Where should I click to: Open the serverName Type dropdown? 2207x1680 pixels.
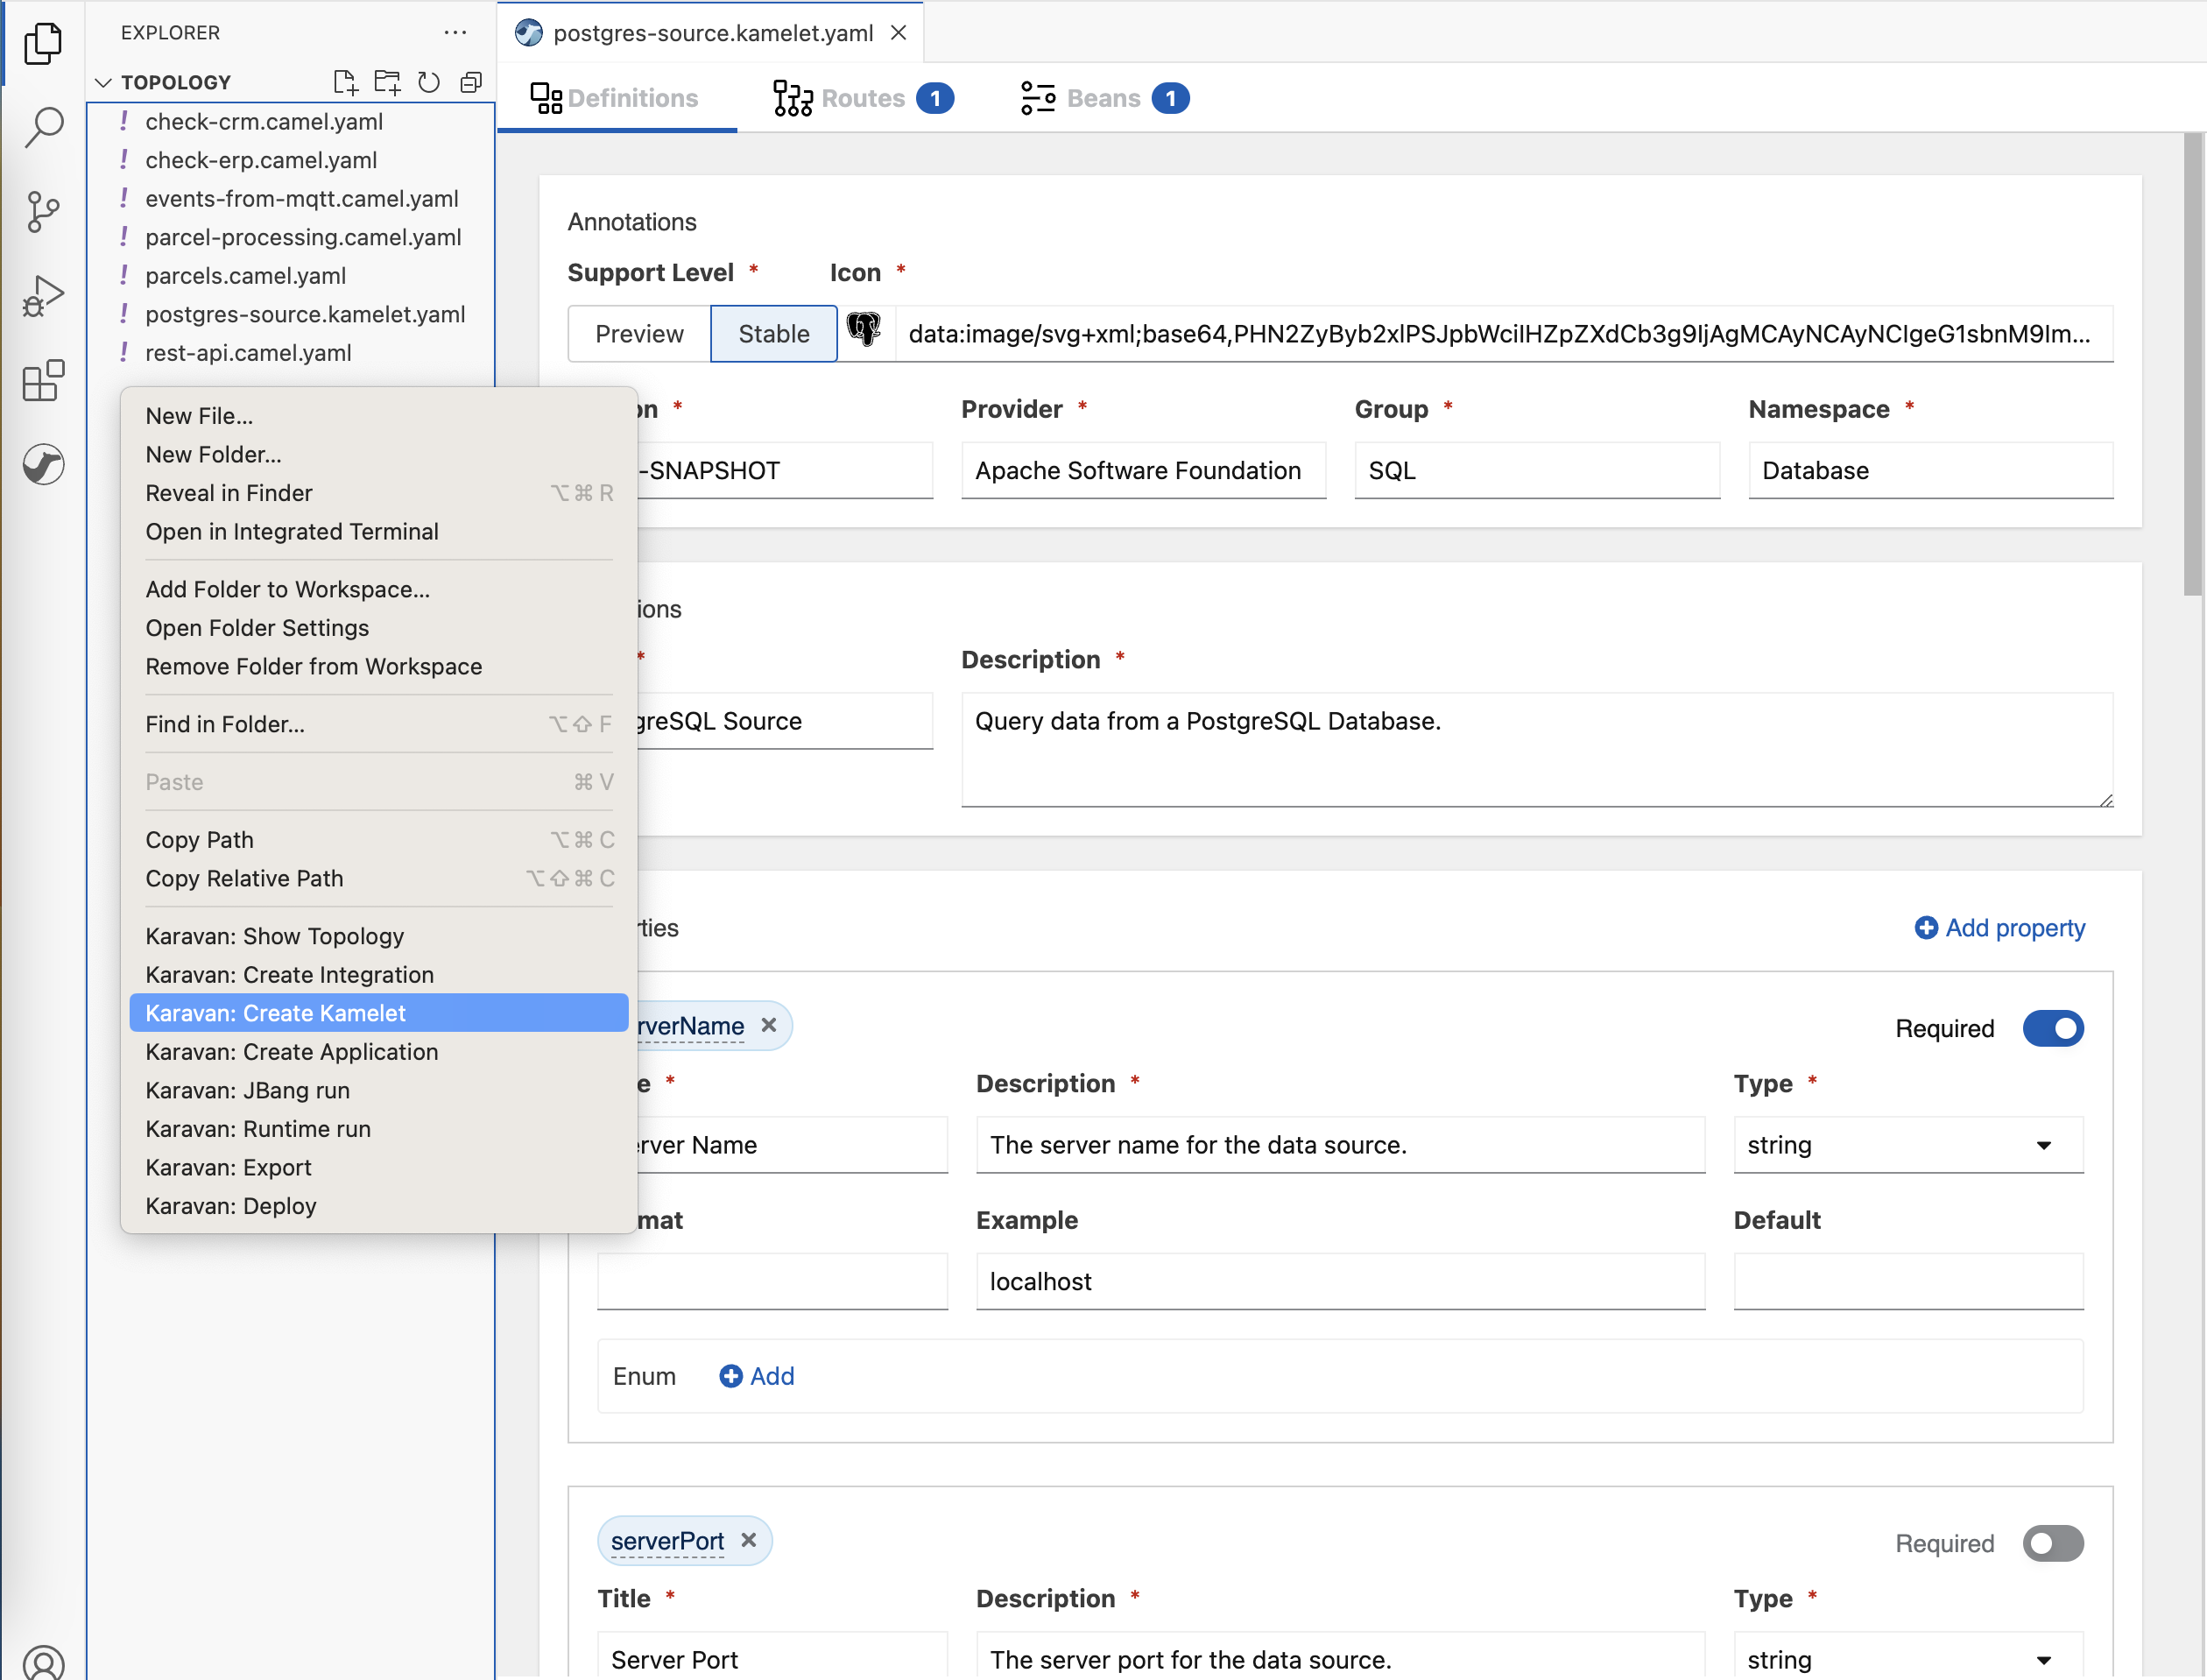point(1907,1145)
